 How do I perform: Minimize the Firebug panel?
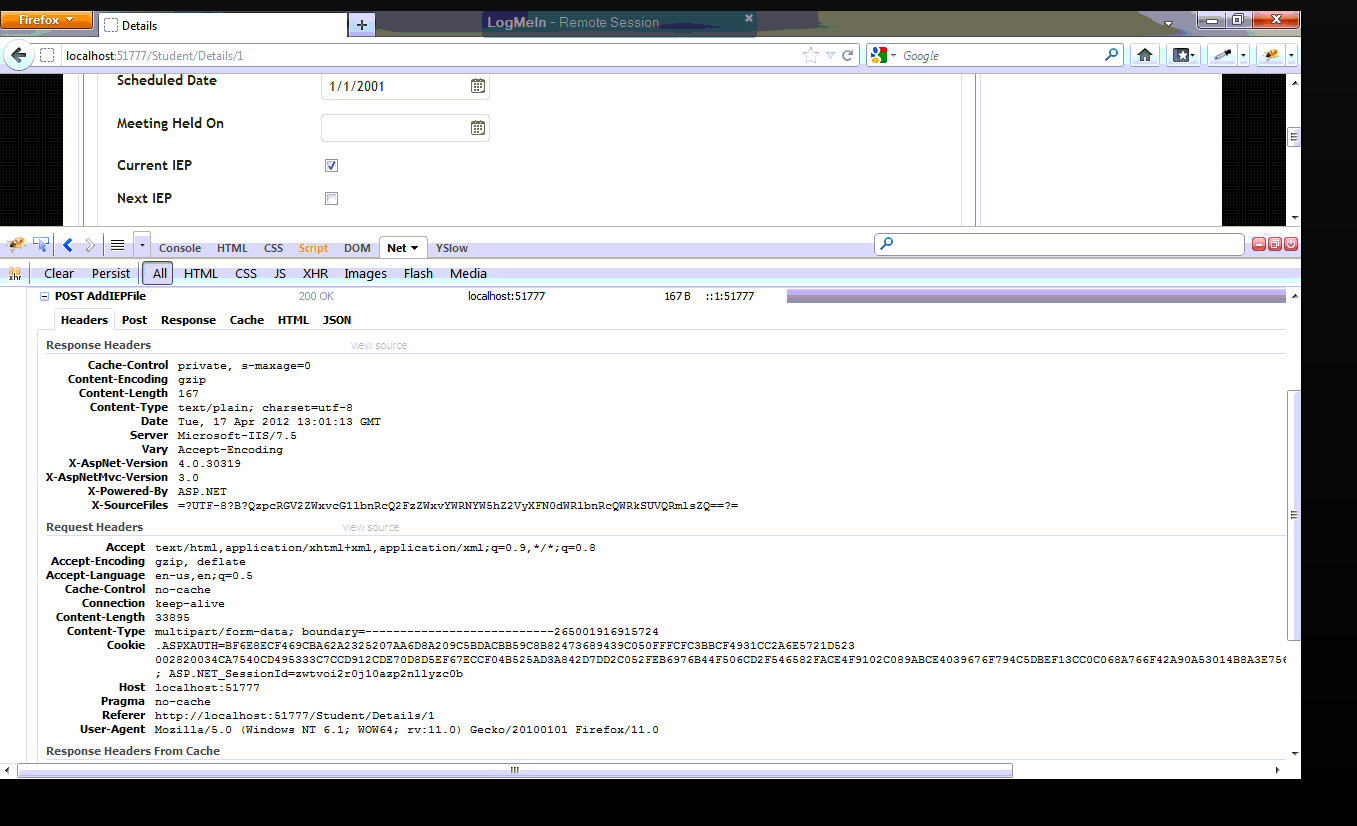[1259, 244]
